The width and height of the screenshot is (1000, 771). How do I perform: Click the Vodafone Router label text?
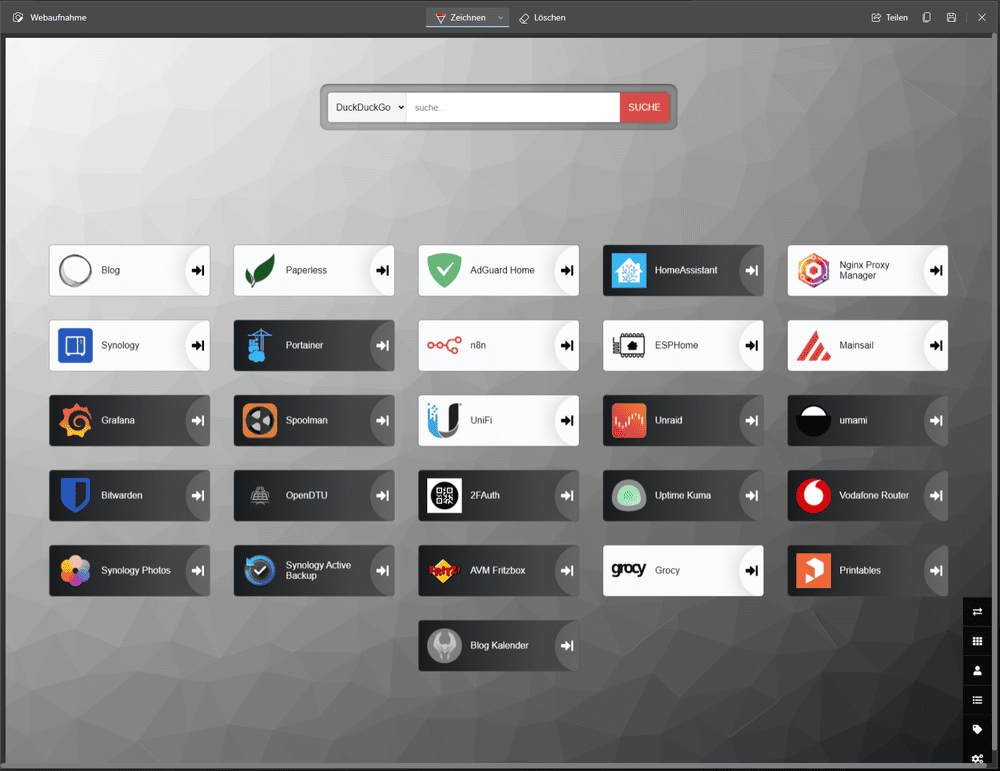874,496
